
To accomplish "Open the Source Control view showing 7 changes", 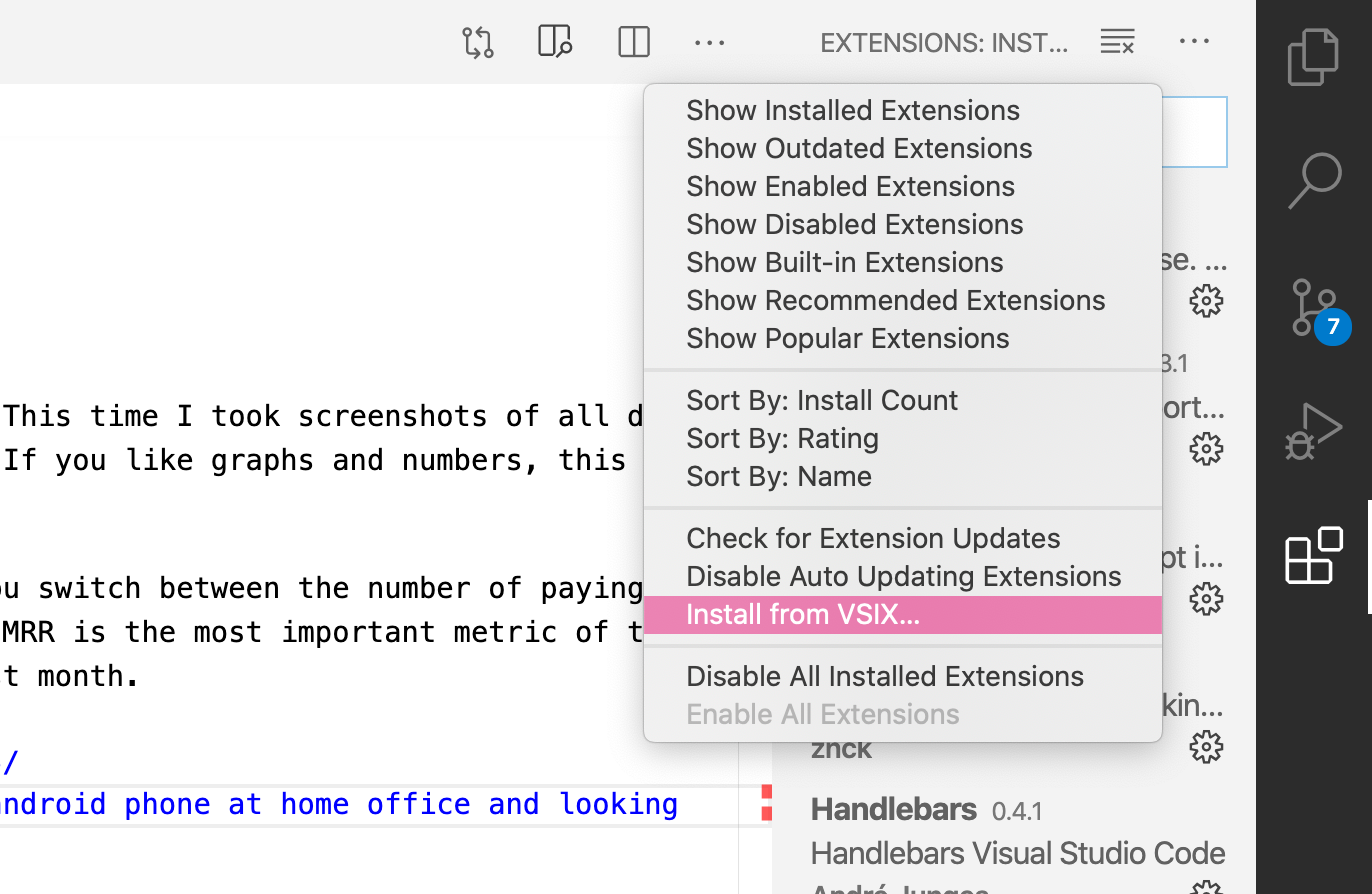I will pos(1313,307).
